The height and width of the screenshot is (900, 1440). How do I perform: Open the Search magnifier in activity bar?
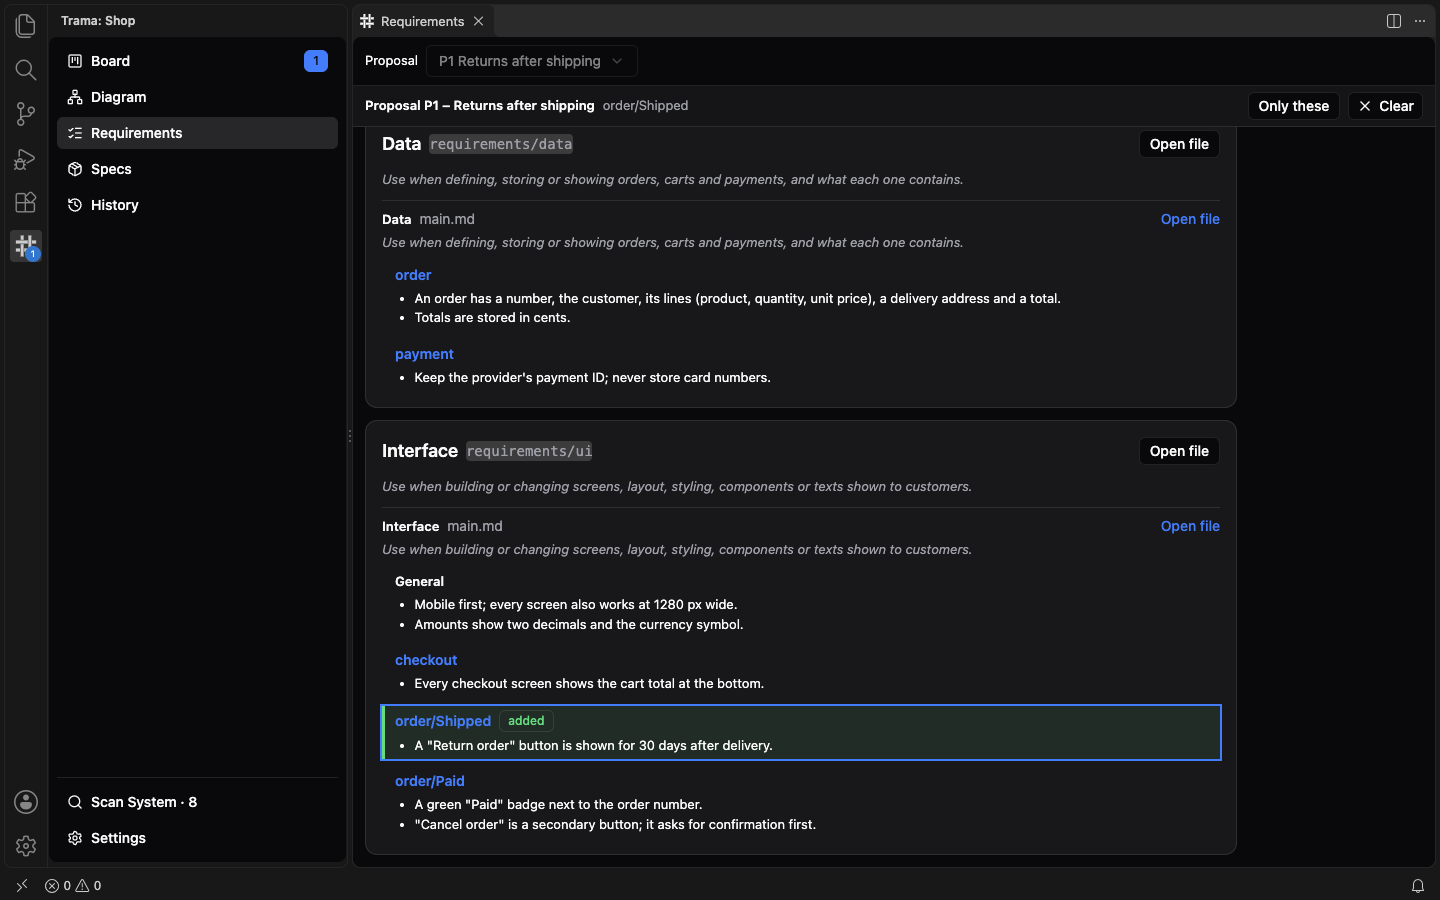click(26, 69)
